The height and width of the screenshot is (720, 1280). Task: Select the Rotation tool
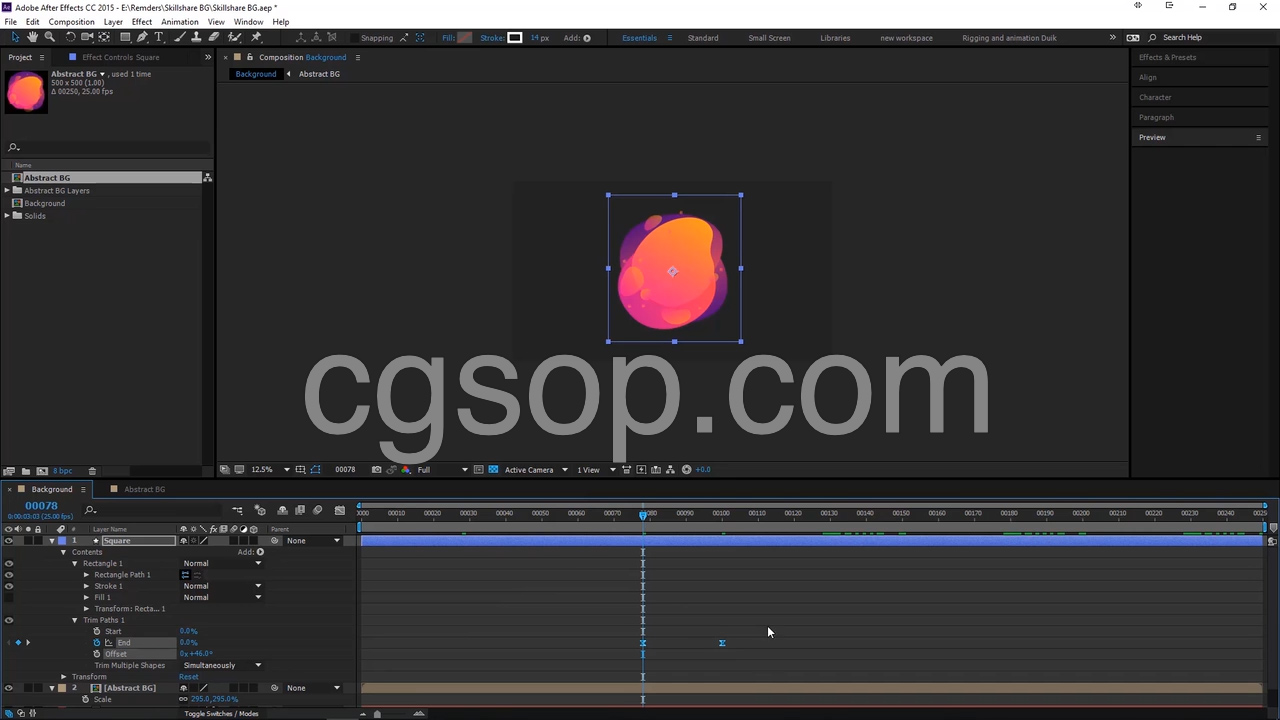[x=70, y=37]
